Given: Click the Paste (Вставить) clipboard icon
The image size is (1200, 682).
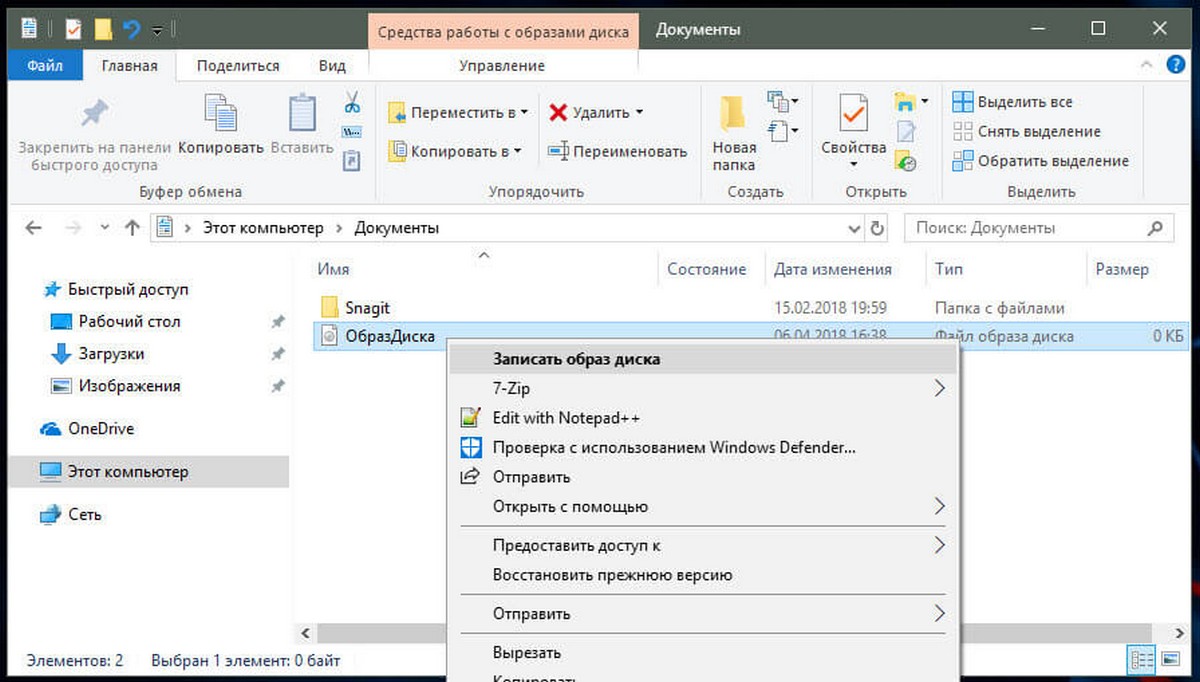Looking at the screenshot, I should [302, 112].
